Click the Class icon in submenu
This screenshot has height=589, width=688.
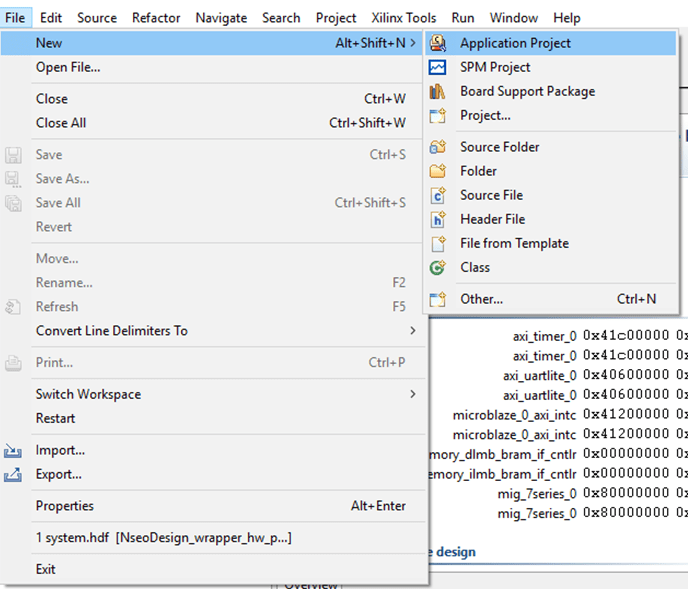[437, 267]
